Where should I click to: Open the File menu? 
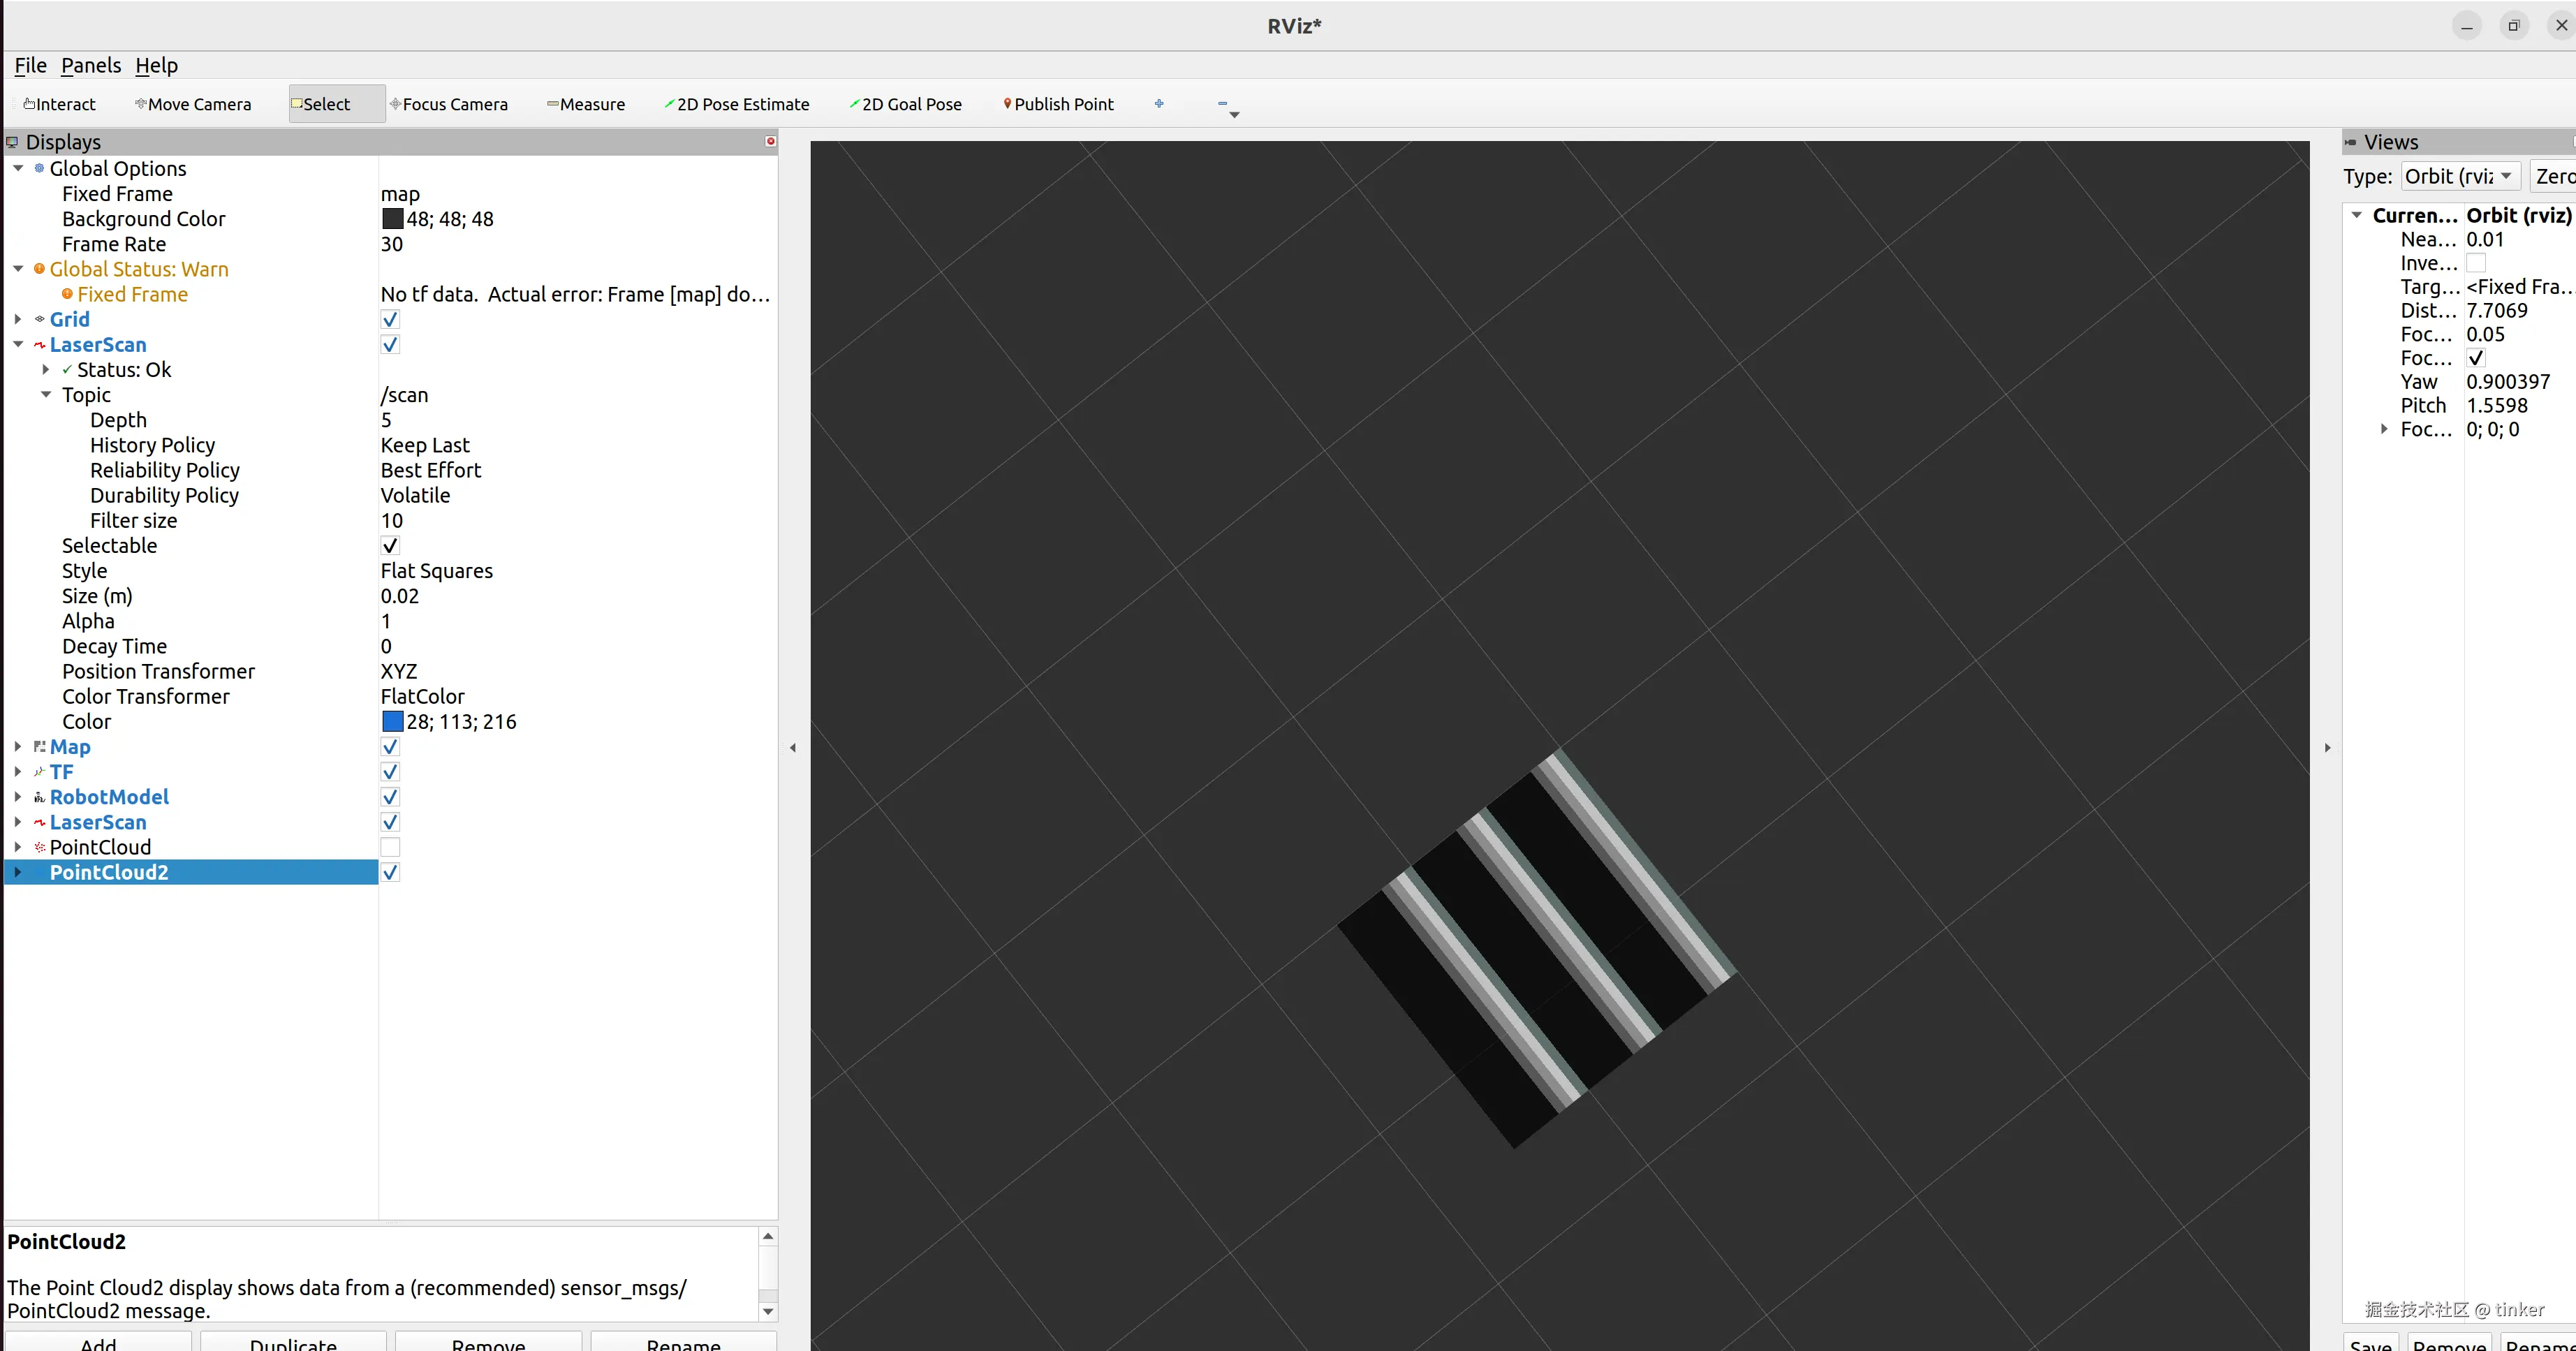click(x=30, y=65)
